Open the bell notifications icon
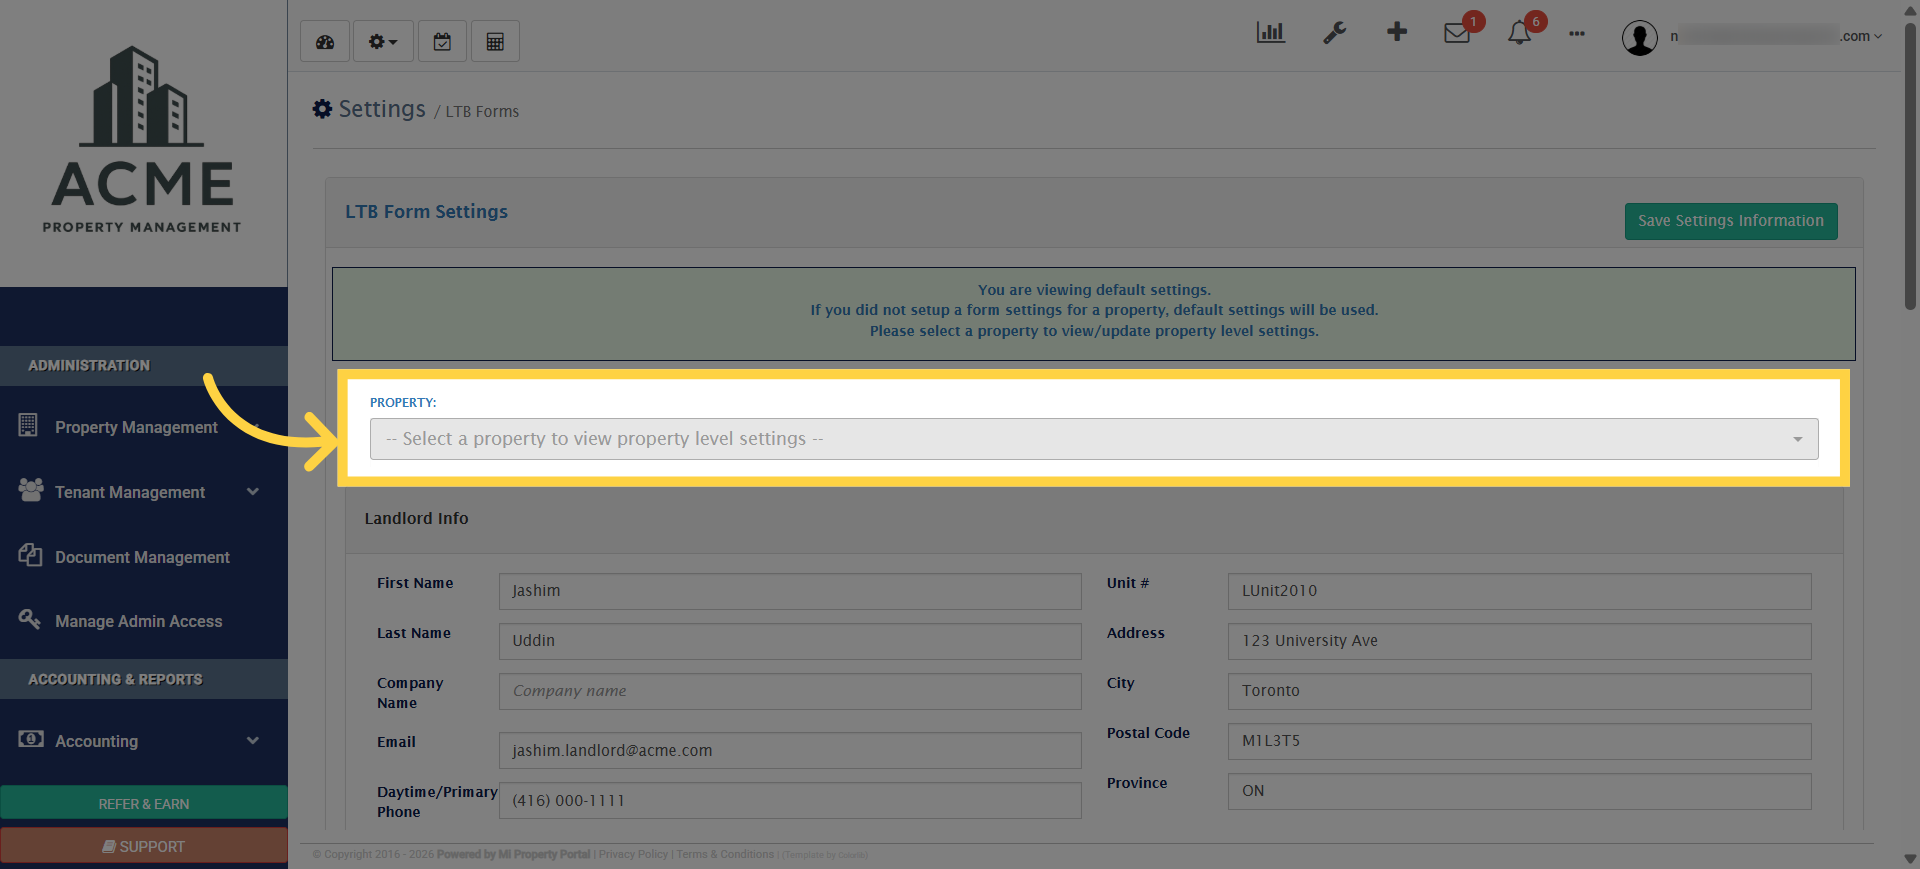1920x869 pixels. (x=1519, y=33)
